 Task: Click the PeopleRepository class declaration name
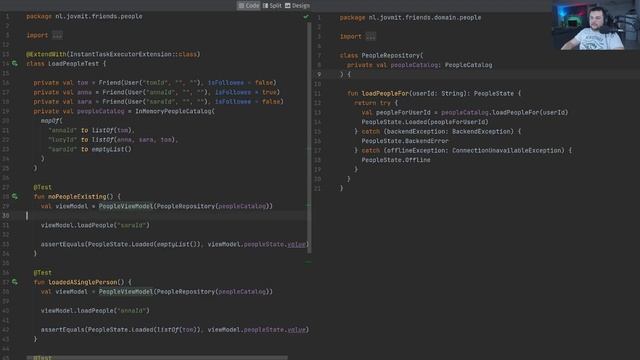click(x=391, y=55)
